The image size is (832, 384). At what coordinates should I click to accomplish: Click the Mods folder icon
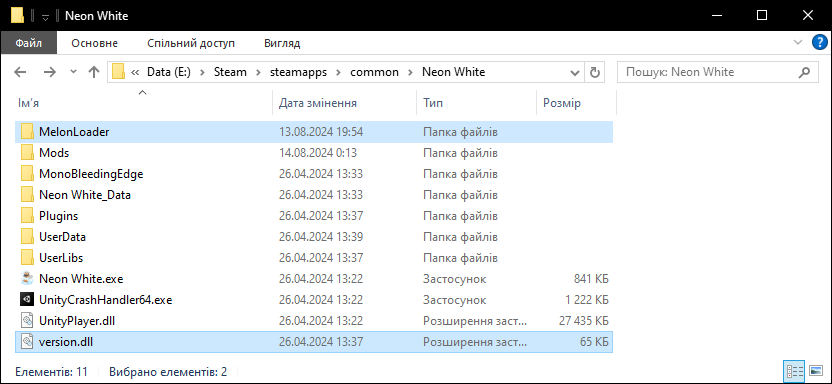click(28, 153)
